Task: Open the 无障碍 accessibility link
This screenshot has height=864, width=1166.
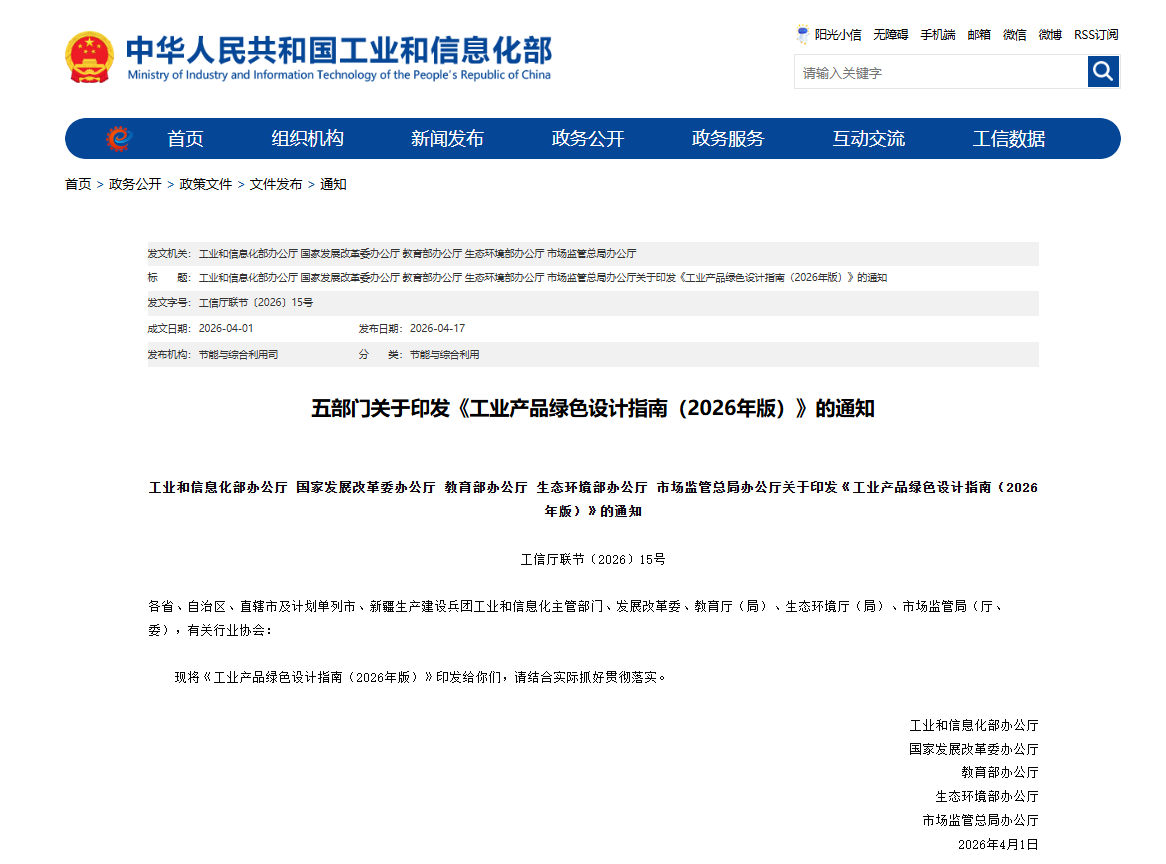Action: [x=891, y=35]
